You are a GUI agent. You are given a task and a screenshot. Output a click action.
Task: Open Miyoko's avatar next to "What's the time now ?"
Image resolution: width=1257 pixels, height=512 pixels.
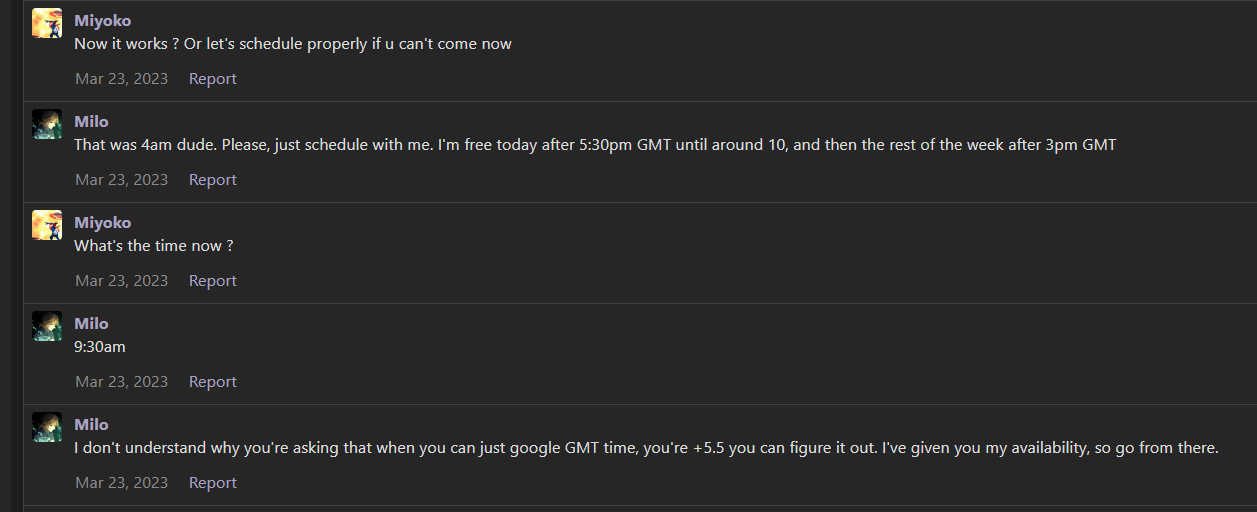47,225
